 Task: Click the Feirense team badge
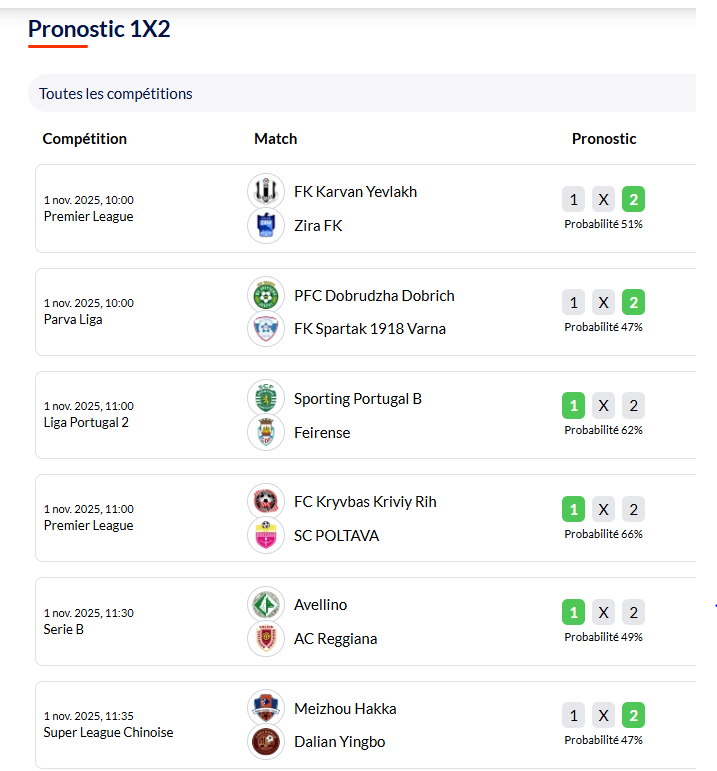(266, 432)
